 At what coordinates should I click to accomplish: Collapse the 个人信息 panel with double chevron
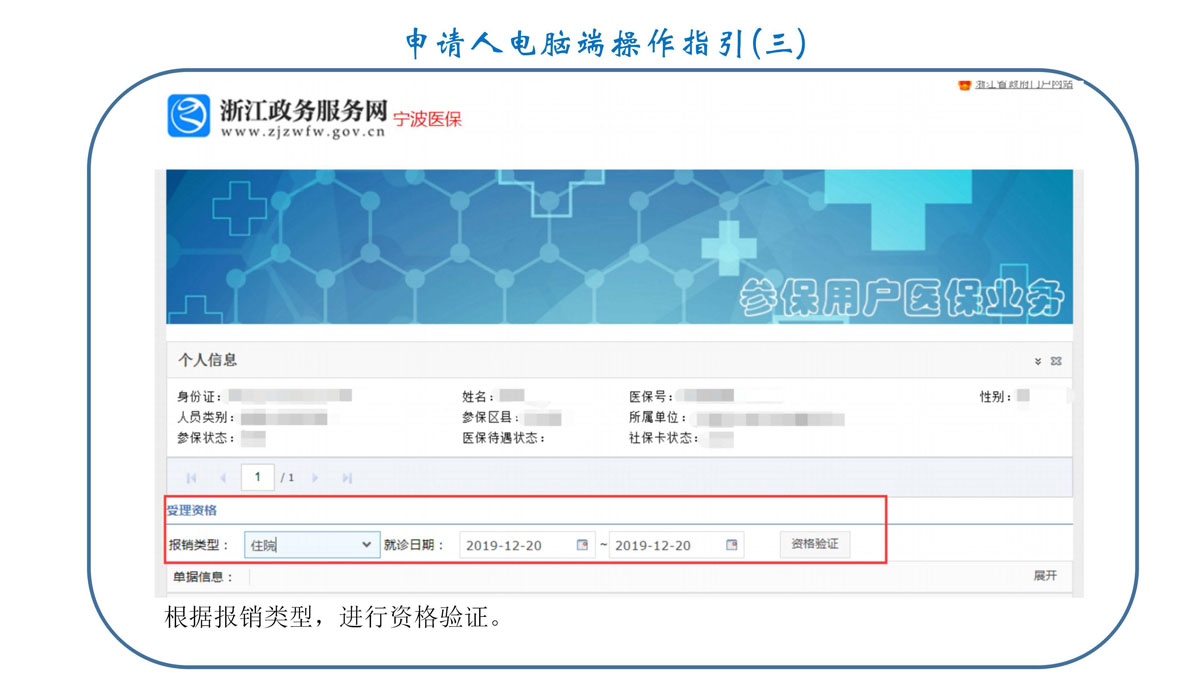1038,361
